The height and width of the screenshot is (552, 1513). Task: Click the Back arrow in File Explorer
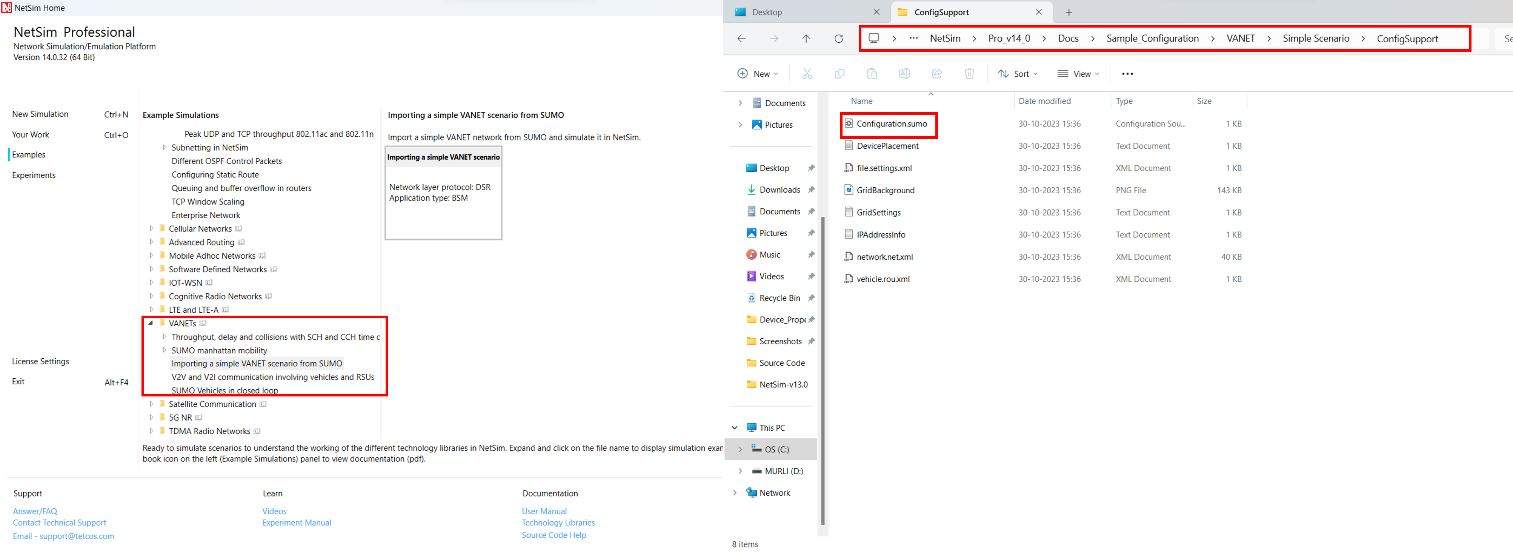(x=741, y=39)
